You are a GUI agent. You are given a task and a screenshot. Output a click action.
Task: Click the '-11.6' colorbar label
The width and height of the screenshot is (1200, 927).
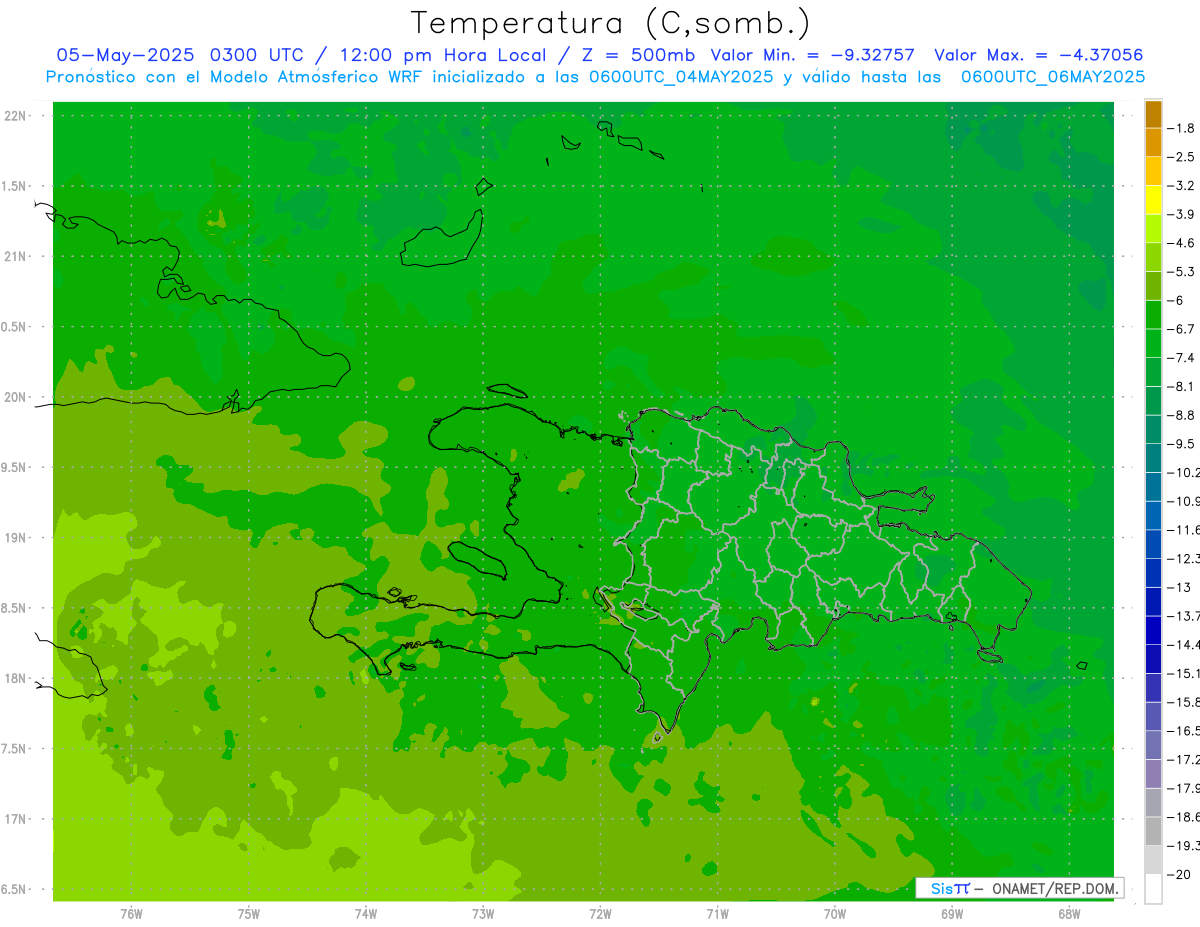[1184, 529]
